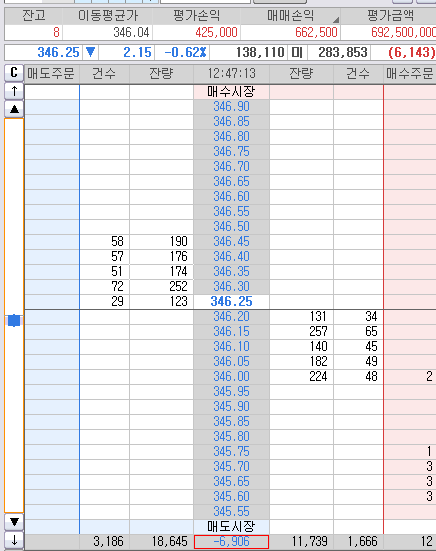Image resolution: width=436 pixels, height=551 pixels.
Task: Click the 매수주문 column header
Action: [x=410, y=73]
